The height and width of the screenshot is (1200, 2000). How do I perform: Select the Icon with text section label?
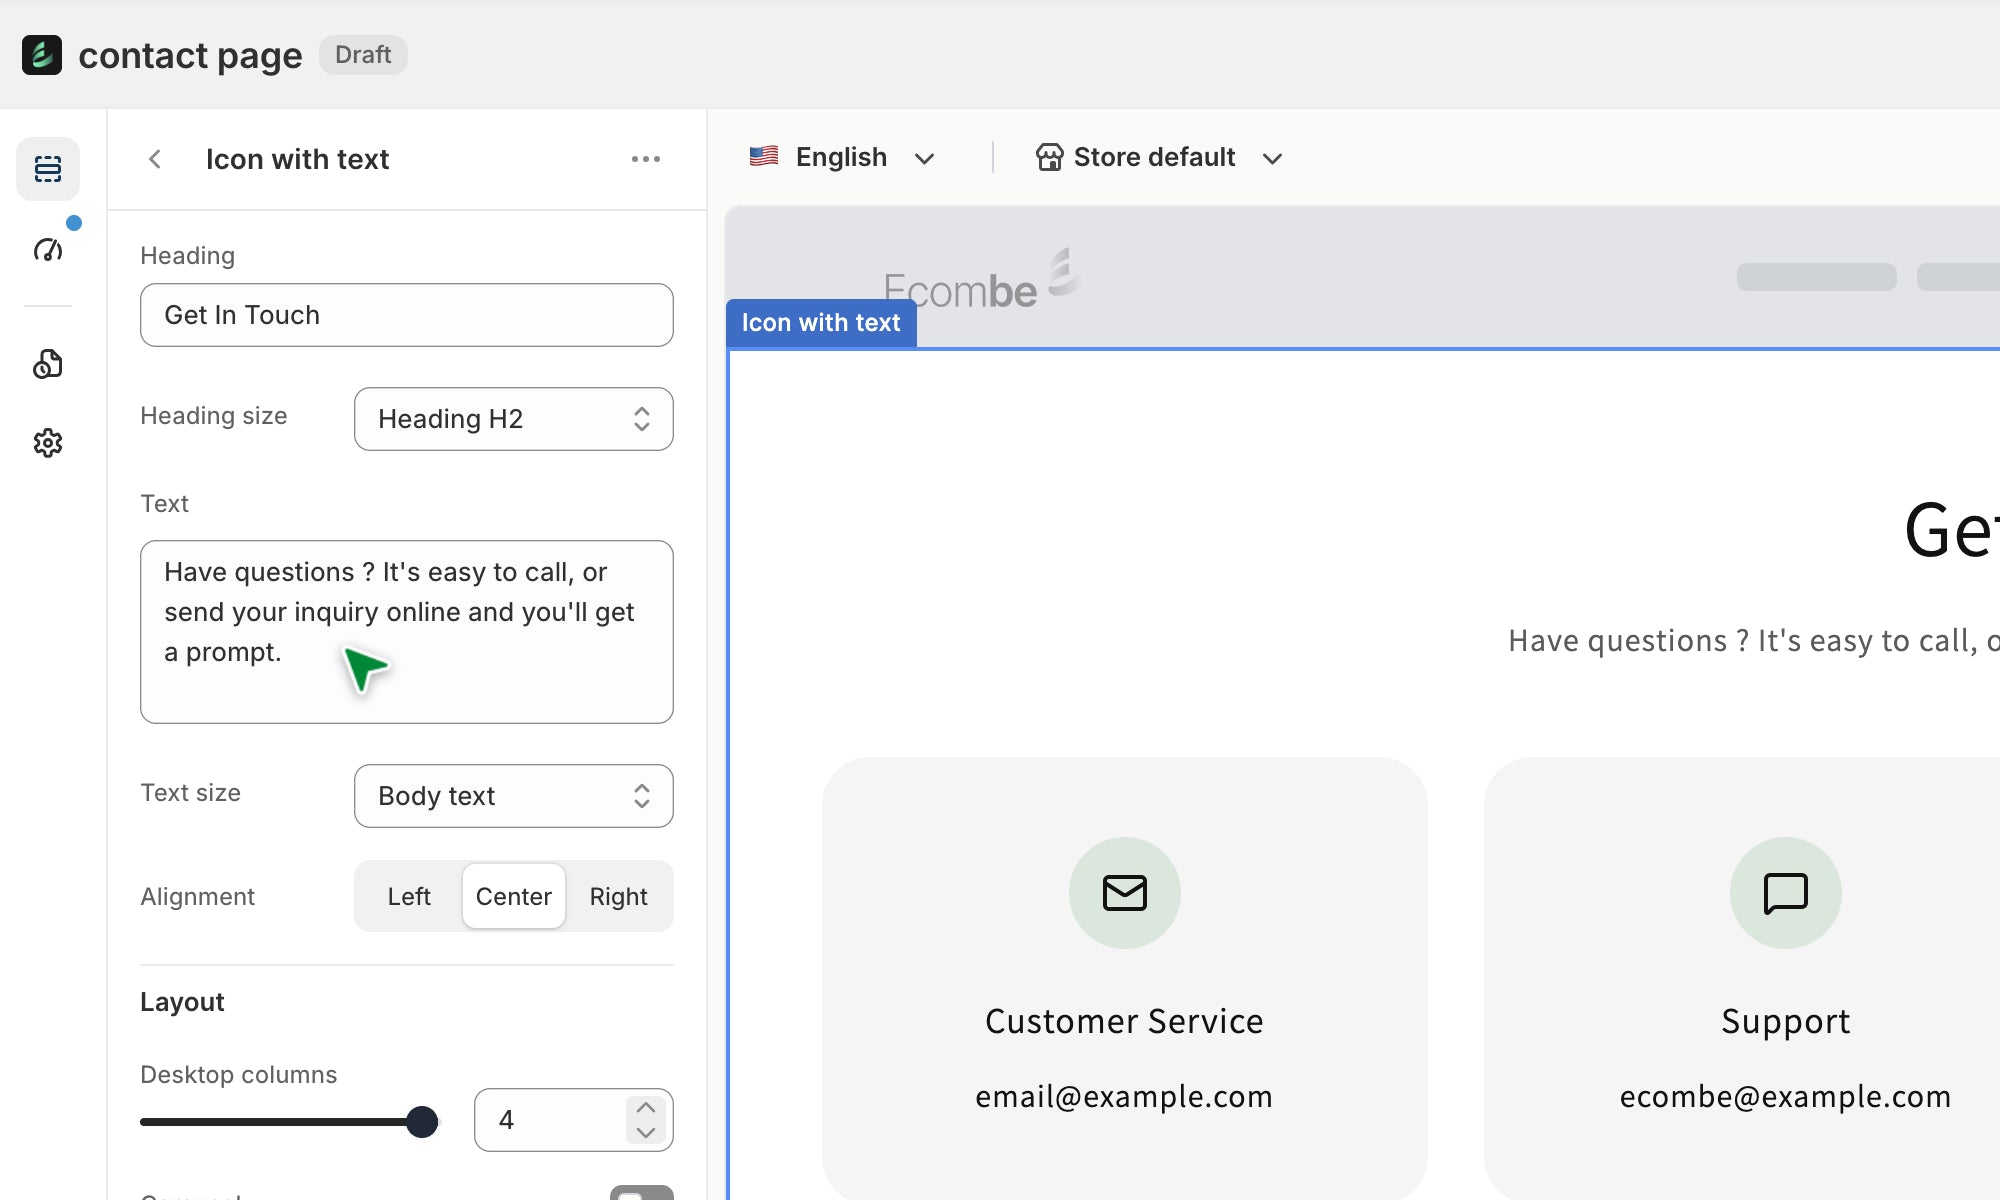coord(820,323)
